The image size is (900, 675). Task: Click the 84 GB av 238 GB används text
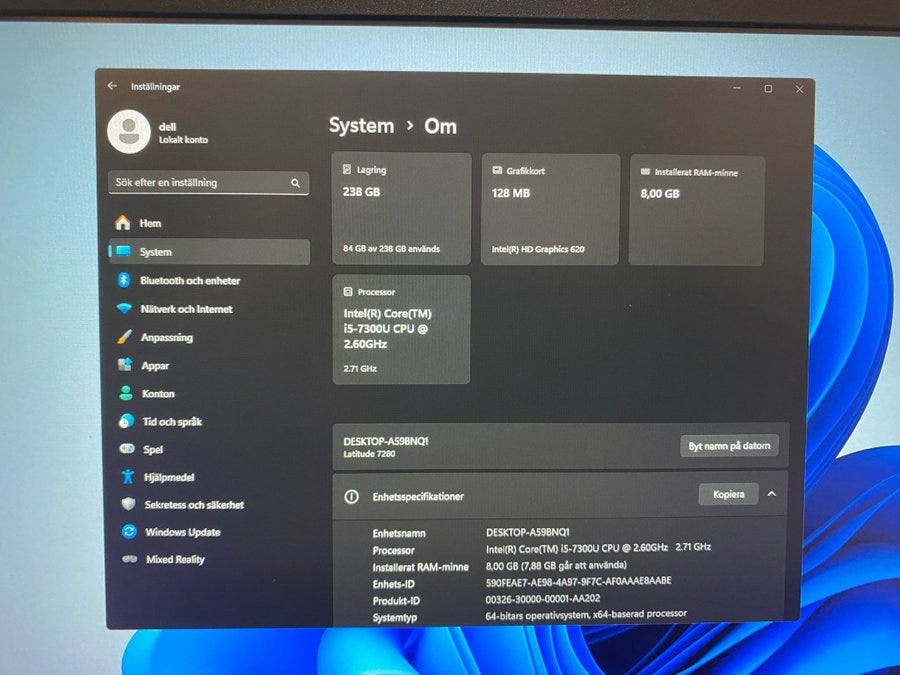coord(391,249)
